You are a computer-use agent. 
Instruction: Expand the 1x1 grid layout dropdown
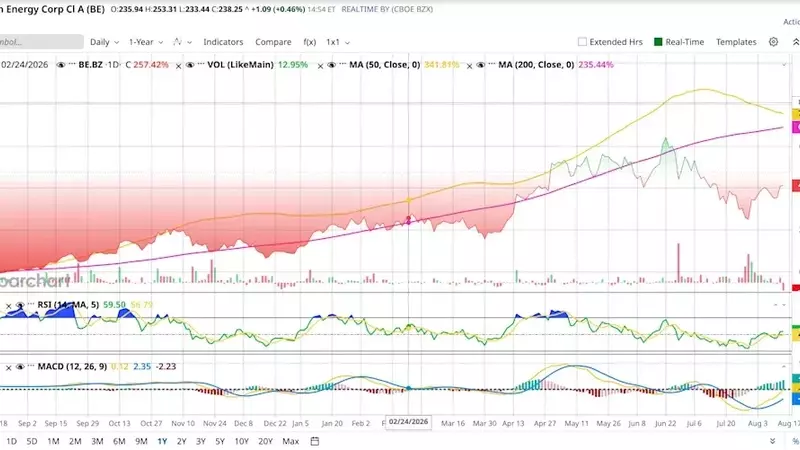338,42
